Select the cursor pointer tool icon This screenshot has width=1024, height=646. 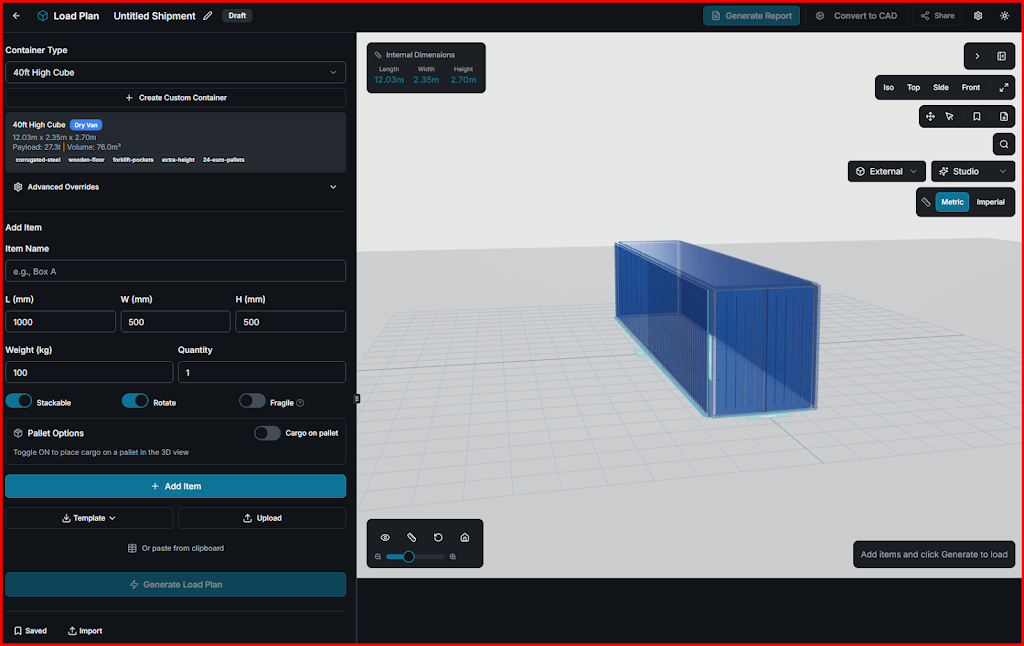pyautogui.click(x=949, y=116)
